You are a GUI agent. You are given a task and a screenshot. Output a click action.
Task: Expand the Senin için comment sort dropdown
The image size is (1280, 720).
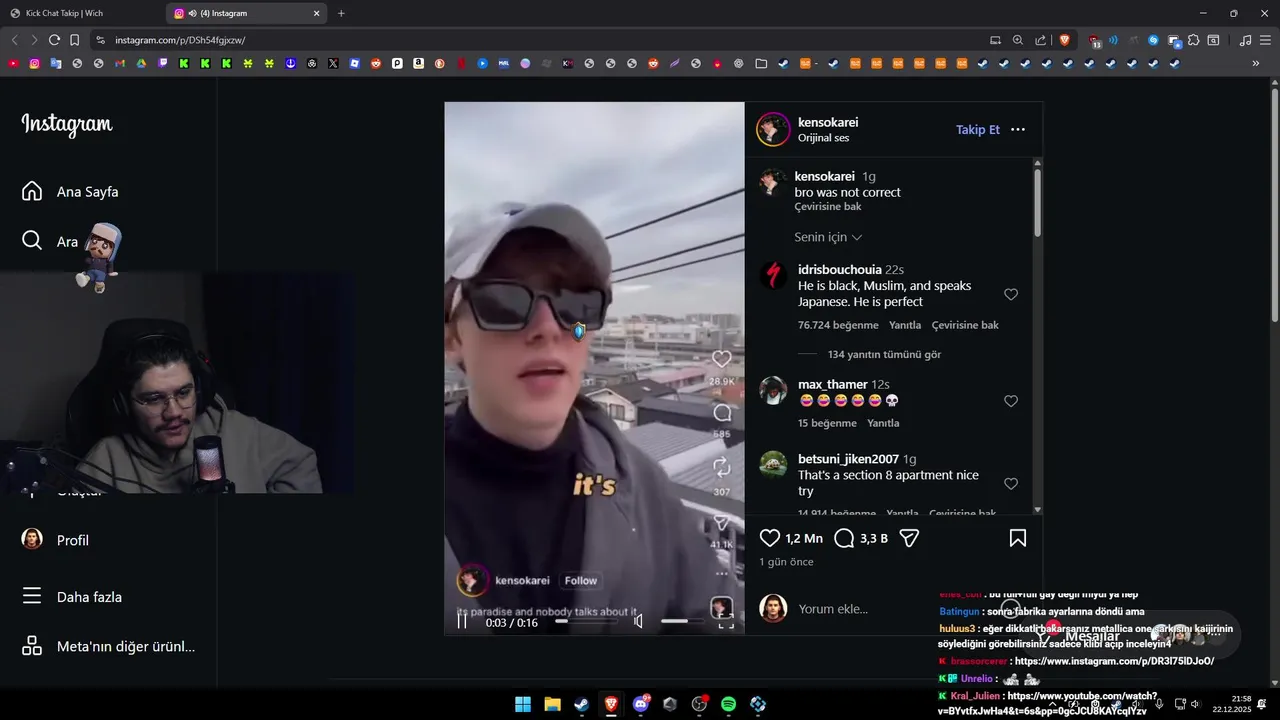tap(828, 237)
